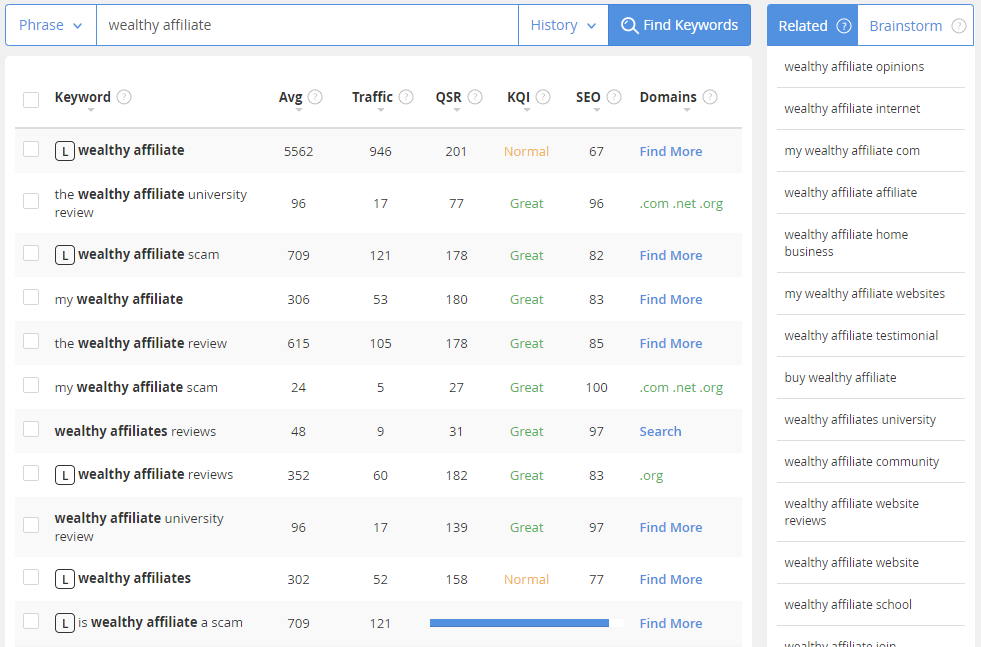Select related keyword wealthy affiliate testimonial
This screenshot has height=647, width=981.
pyautogui.click(x=861, y=335)
